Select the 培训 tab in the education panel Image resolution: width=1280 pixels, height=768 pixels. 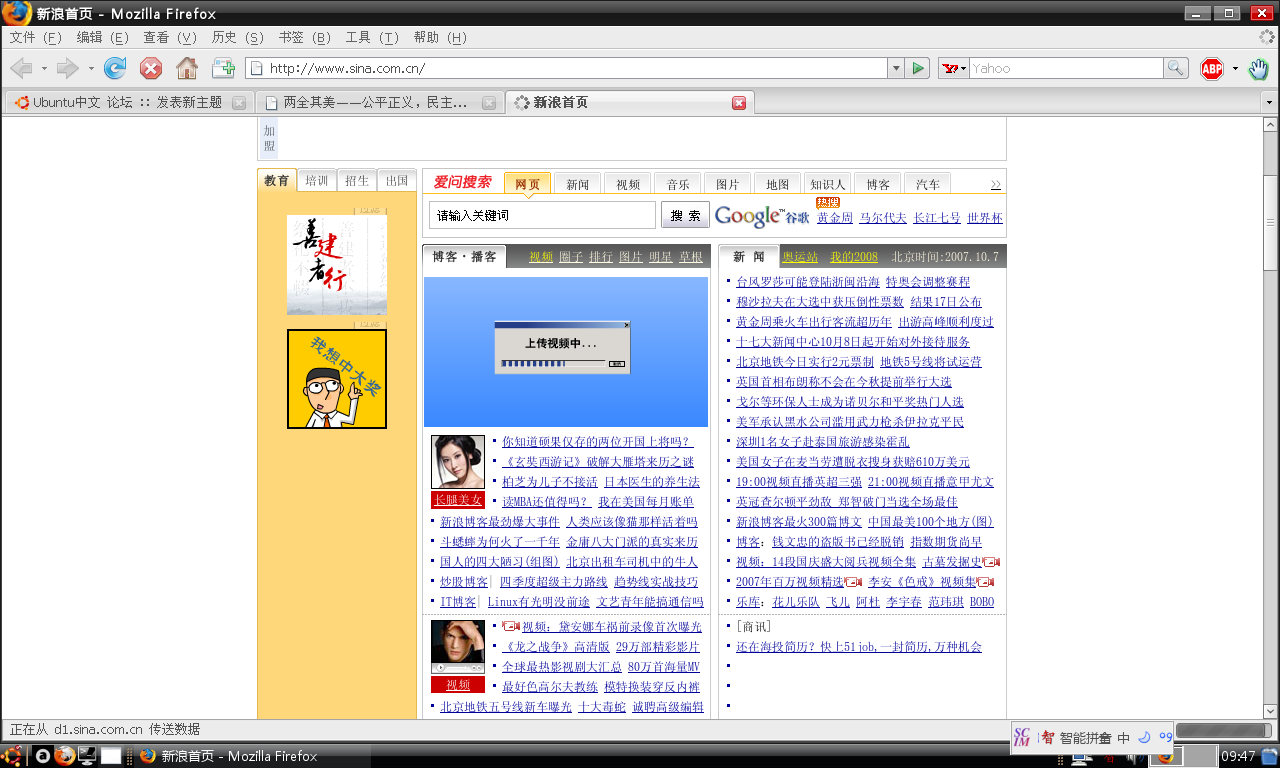(317, 181)
